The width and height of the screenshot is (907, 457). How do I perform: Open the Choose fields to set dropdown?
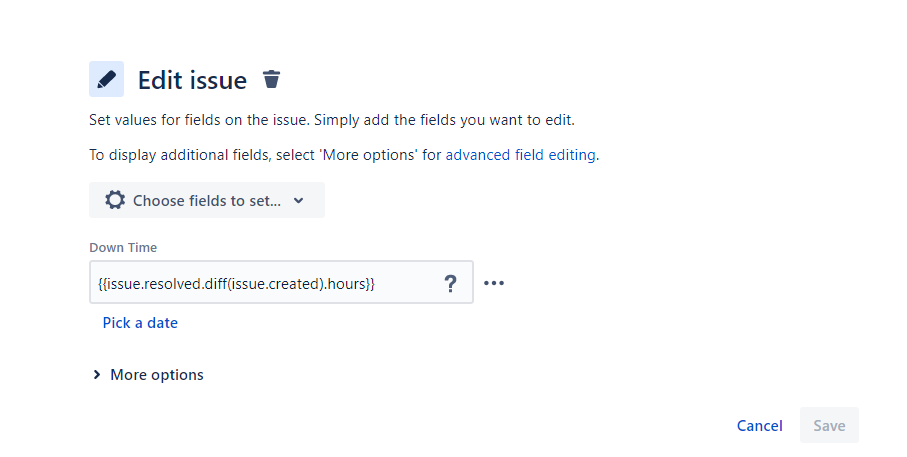pos(207,200)
